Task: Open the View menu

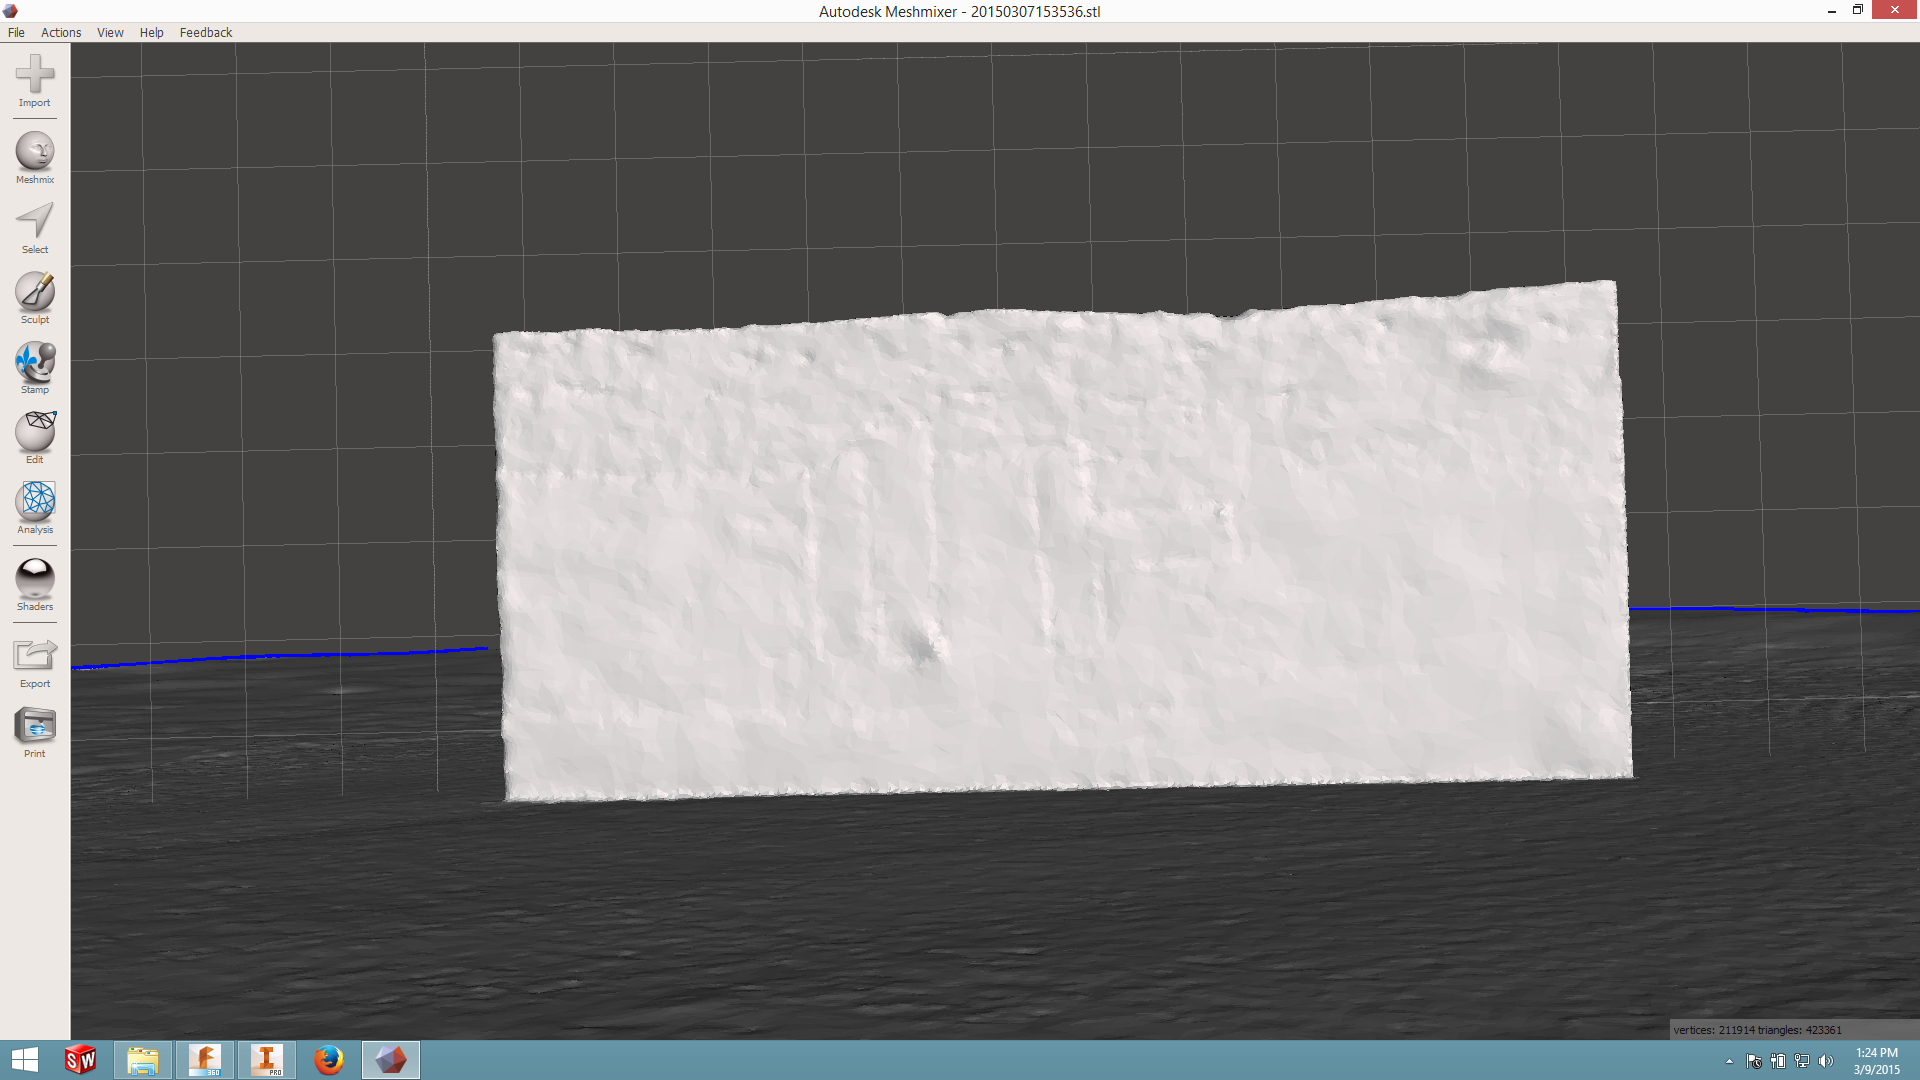Action: tap(110, 32)
